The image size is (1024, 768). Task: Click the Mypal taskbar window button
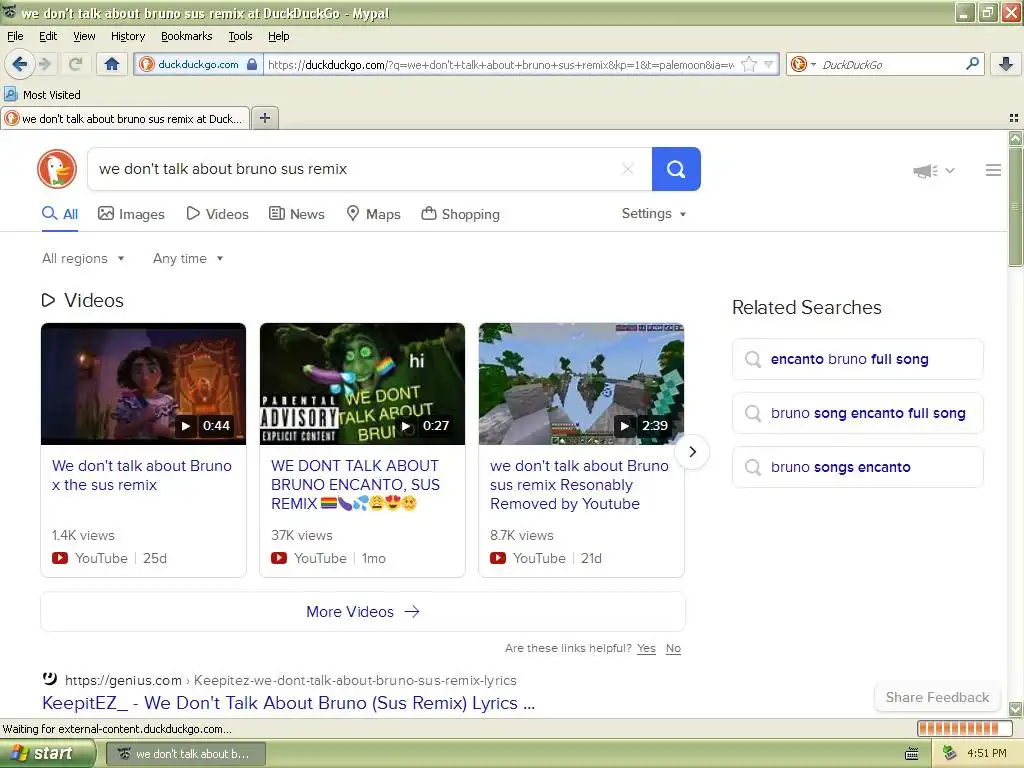coord(185,754)
